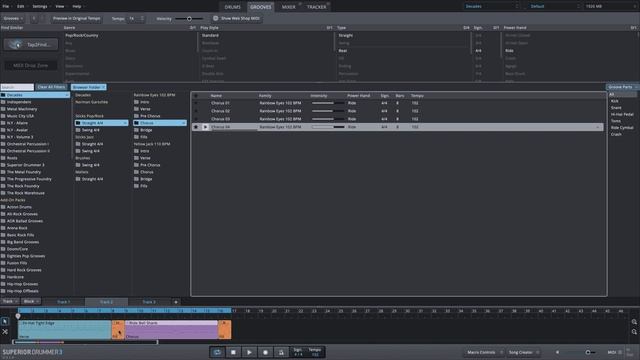Toggle the metronome icon in transport
This screenshot has height=360, width=640.
281,352
